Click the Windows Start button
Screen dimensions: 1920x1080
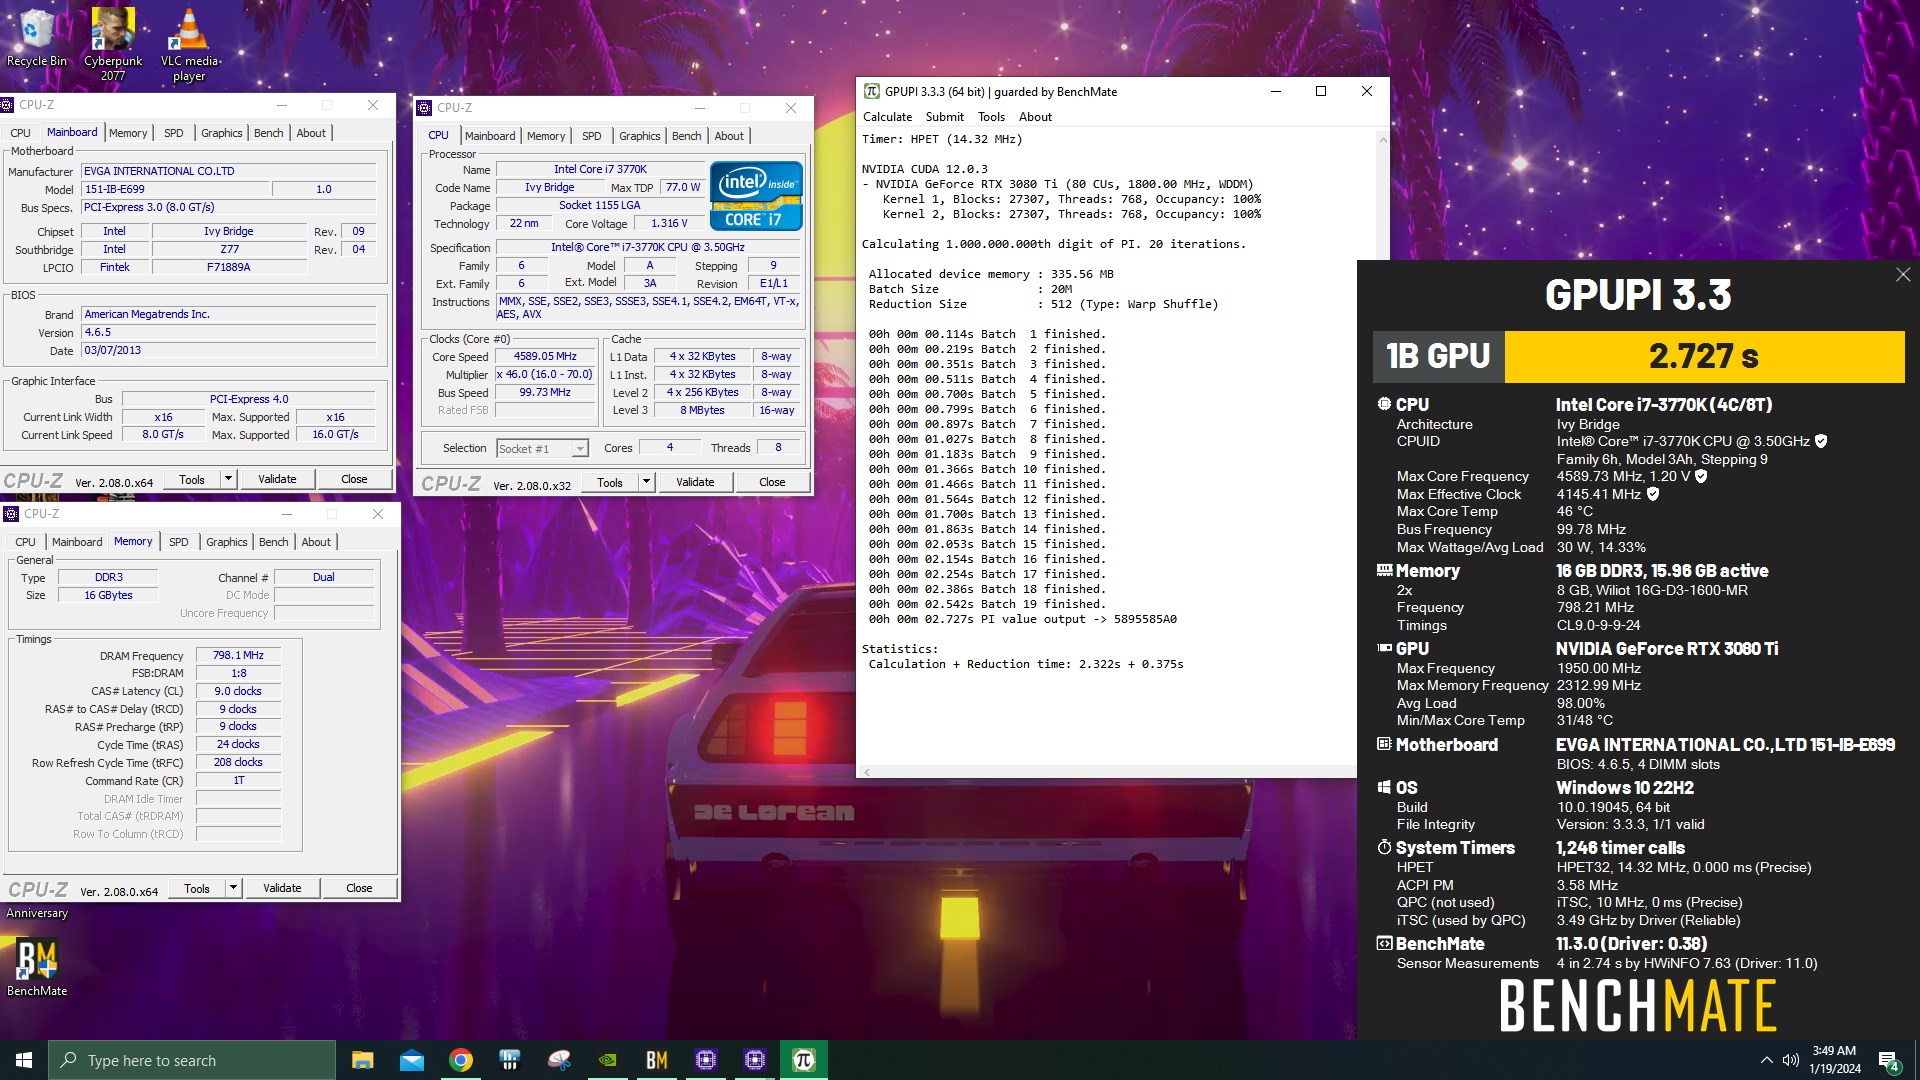[x=24, y=1060]
